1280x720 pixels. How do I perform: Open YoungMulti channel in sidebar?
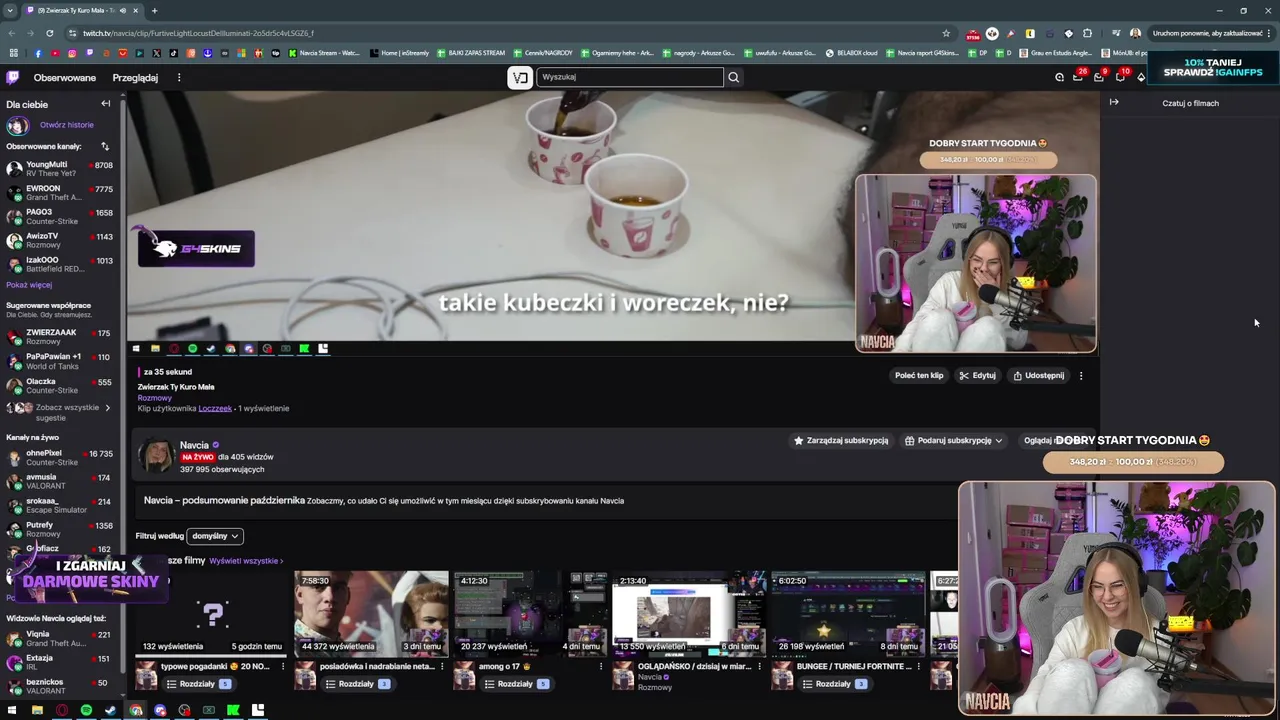(60, 169)
